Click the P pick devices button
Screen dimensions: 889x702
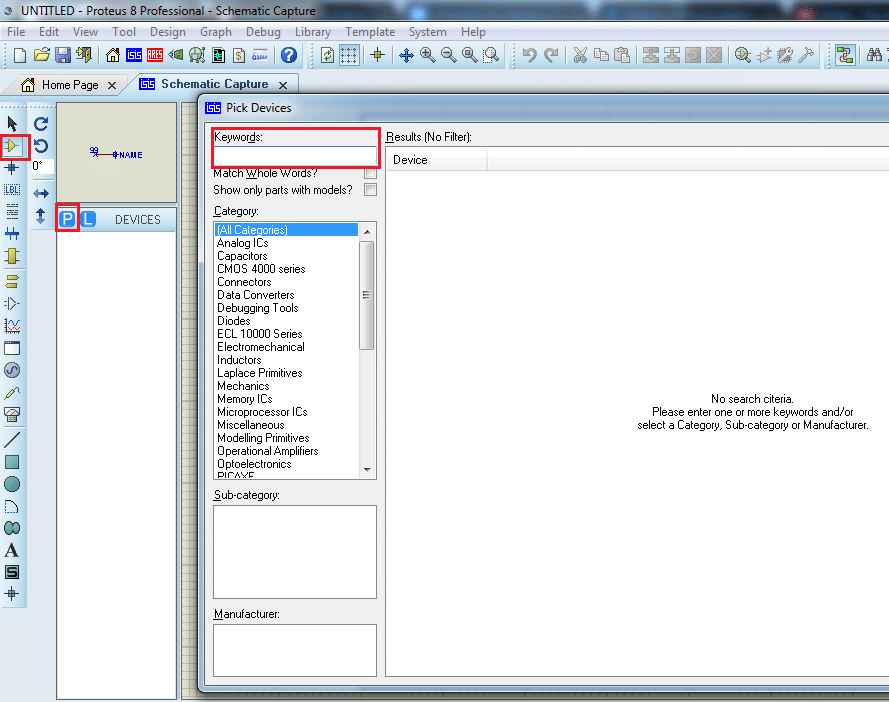67,219
